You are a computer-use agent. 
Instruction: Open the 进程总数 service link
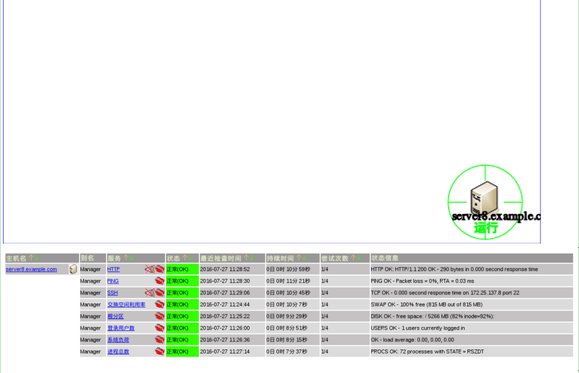tap(118, 352)
